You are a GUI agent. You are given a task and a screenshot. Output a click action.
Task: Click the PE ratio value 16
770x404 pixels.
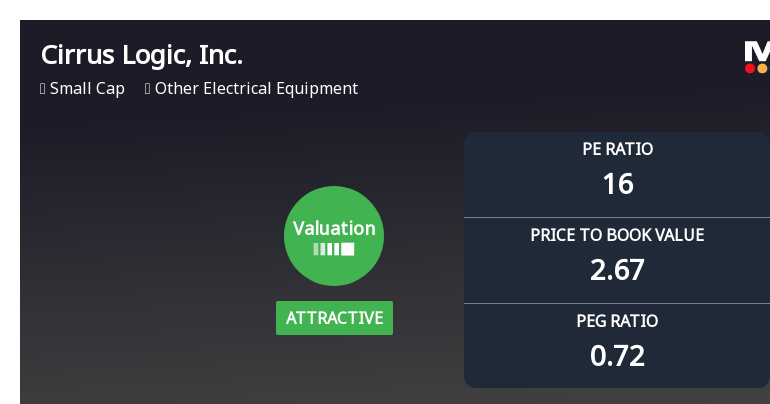pyautogui.click(x=617, y=184)
